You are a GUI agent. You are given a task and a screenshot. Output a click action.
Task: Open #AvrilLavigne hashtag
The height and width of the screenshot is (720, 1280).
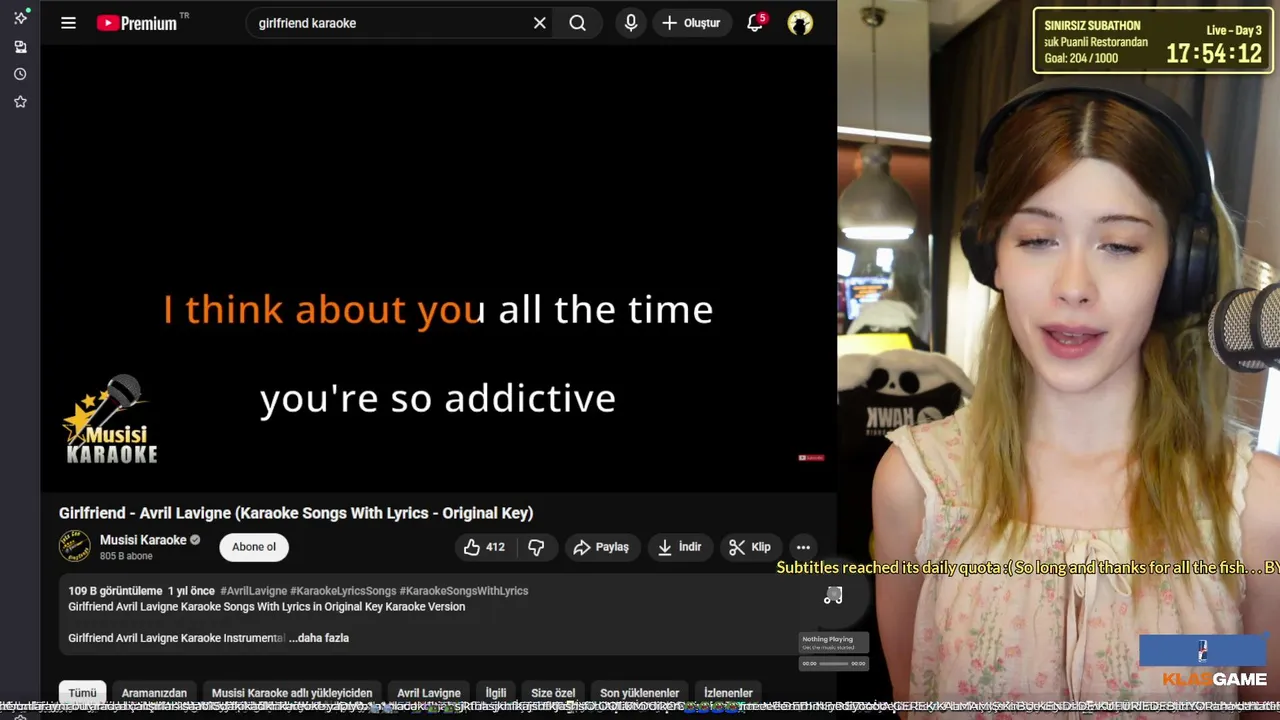[x=253, y=591]
